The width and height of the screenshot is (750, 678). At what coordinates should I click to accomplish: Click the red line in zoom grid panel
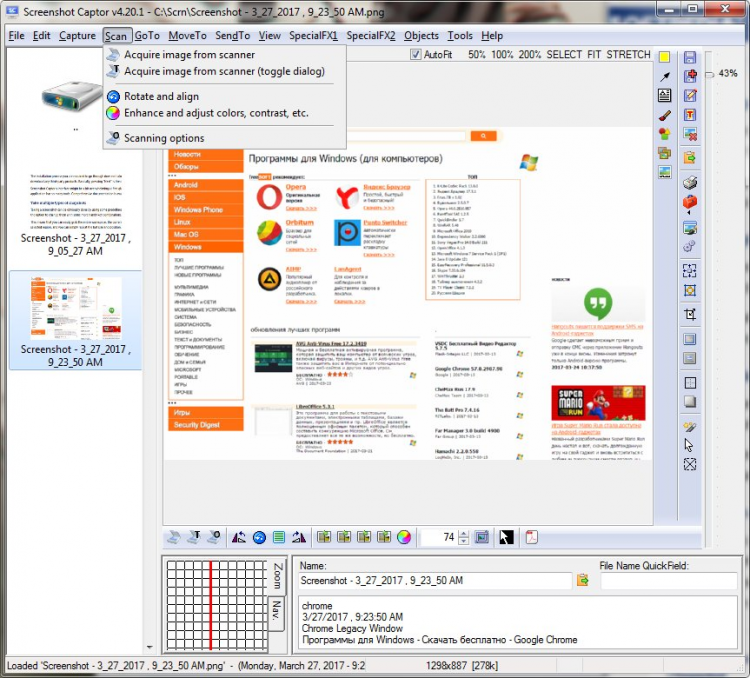pos(210,605)
